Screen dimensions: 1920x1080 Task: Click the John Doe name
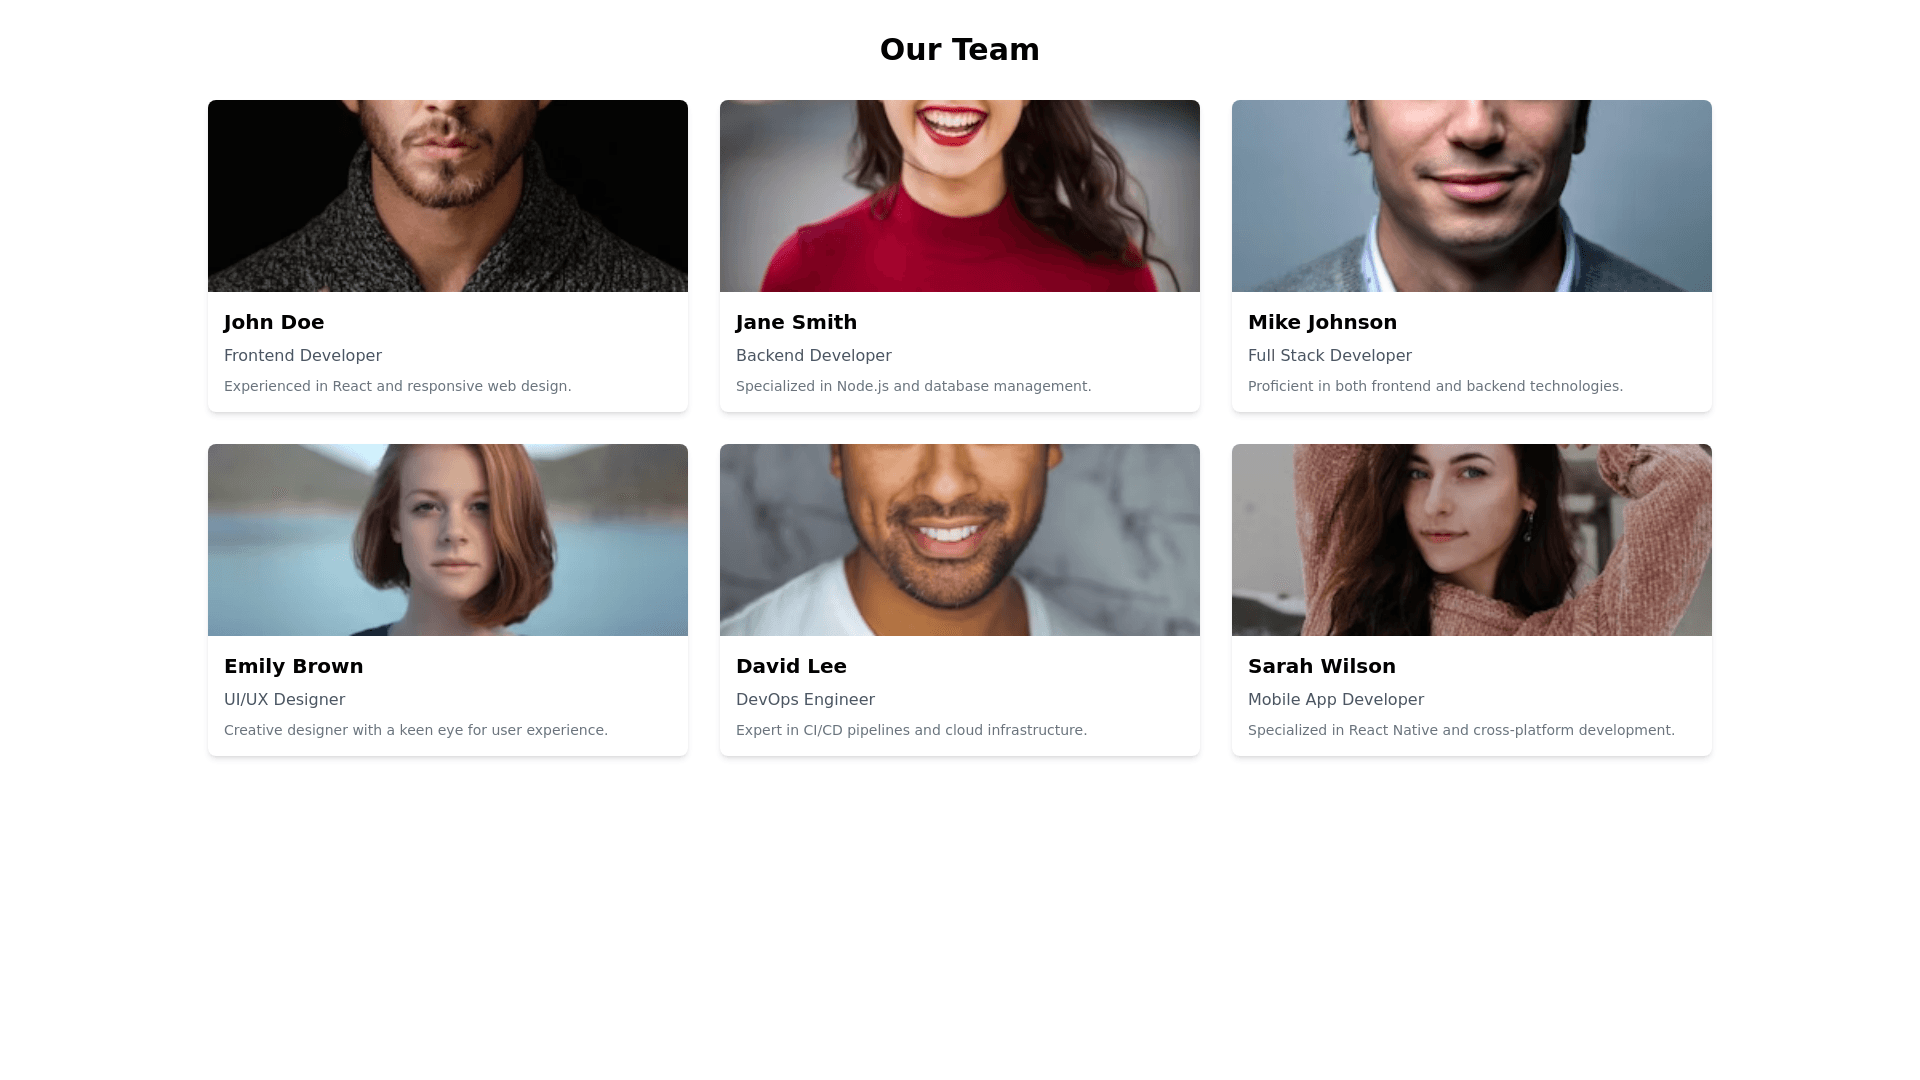pos(274,322)
